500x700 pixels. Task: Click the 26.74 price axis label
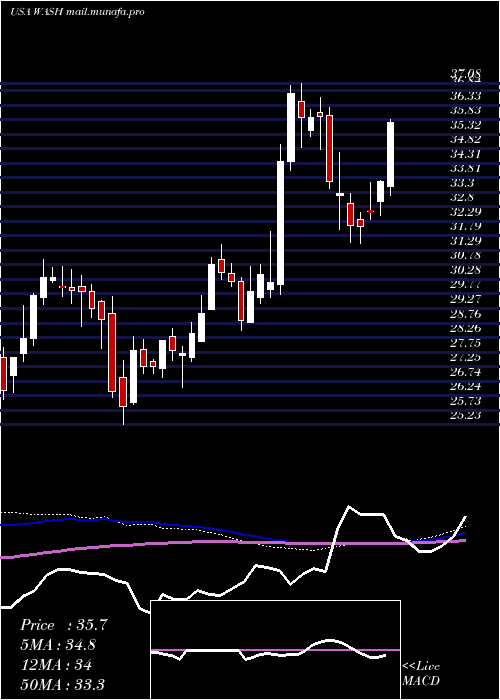point(466,372)
